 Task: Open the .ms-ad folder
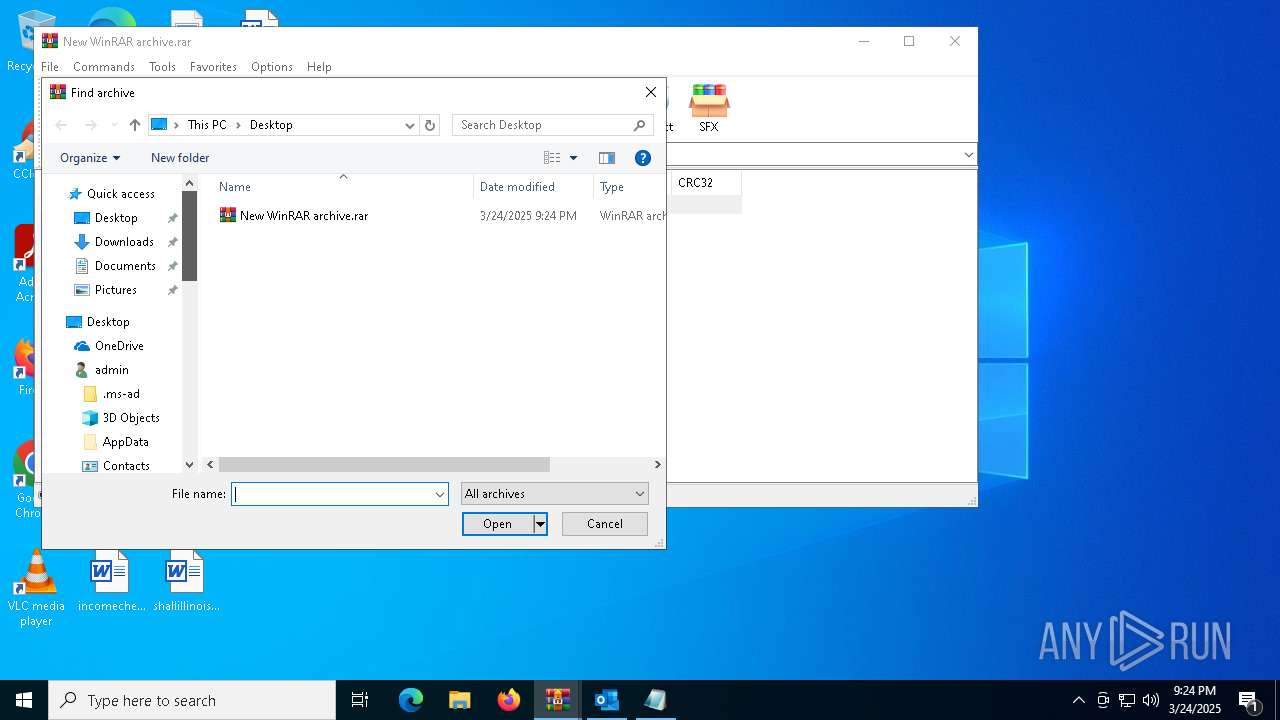click(121, 394)
